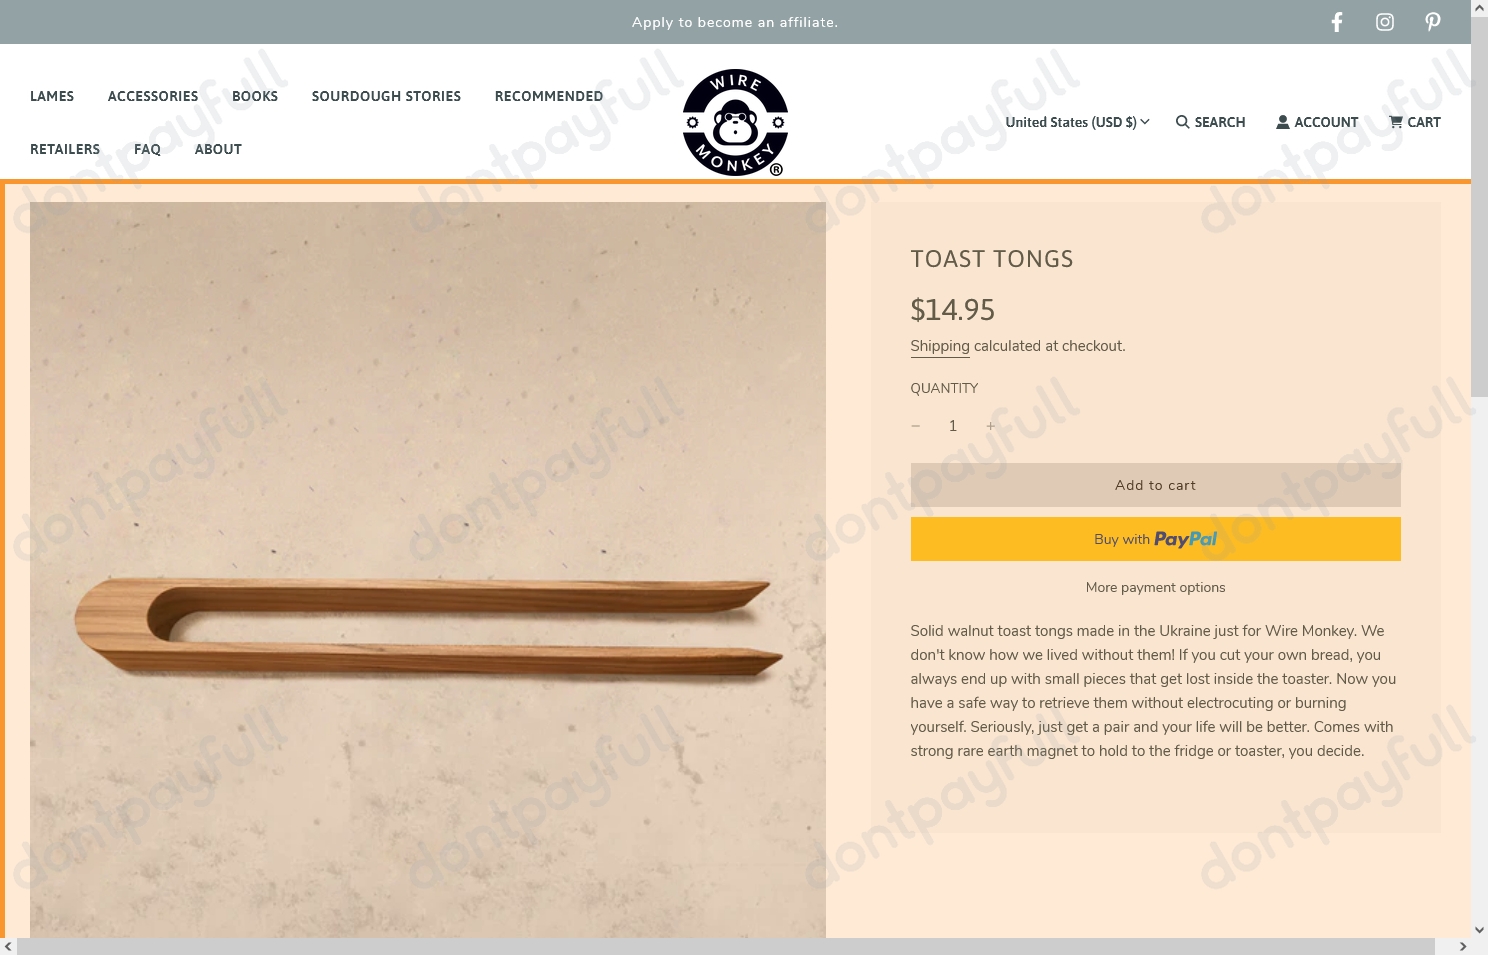Go to Sourdough Stories page
1488x955 pixels.
pos(386,96)
